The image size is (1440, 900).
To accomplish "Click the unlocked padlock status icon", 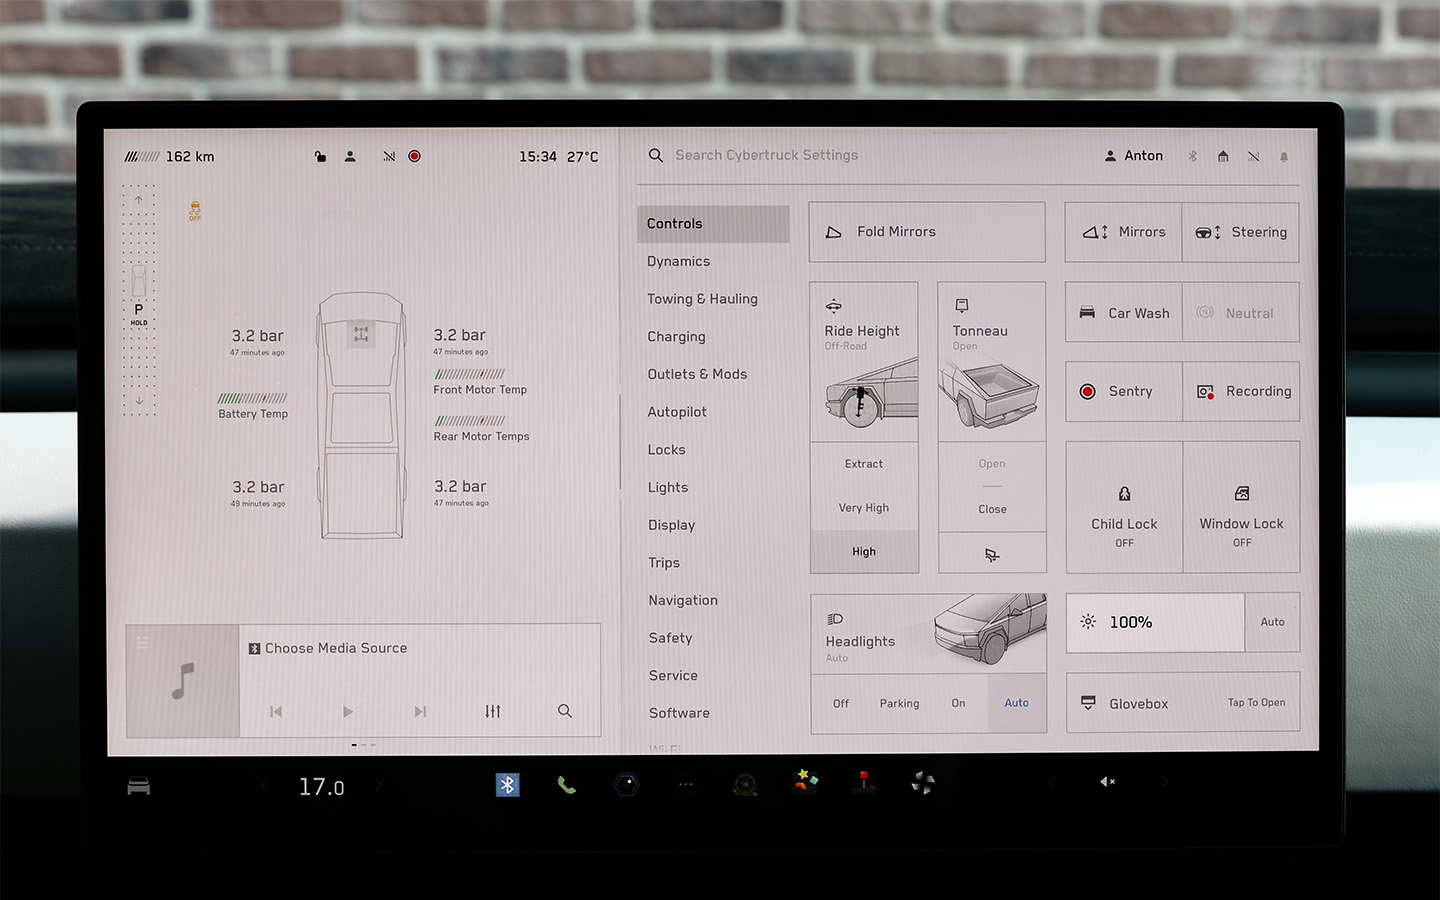I will click(320, 157).
